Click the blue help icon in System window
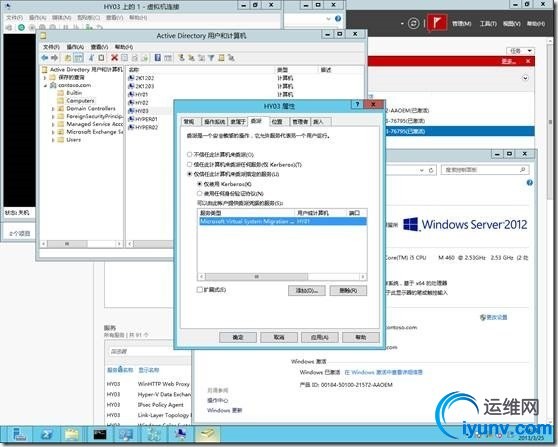This screenshot has height=447, width=558. (530, 183)
